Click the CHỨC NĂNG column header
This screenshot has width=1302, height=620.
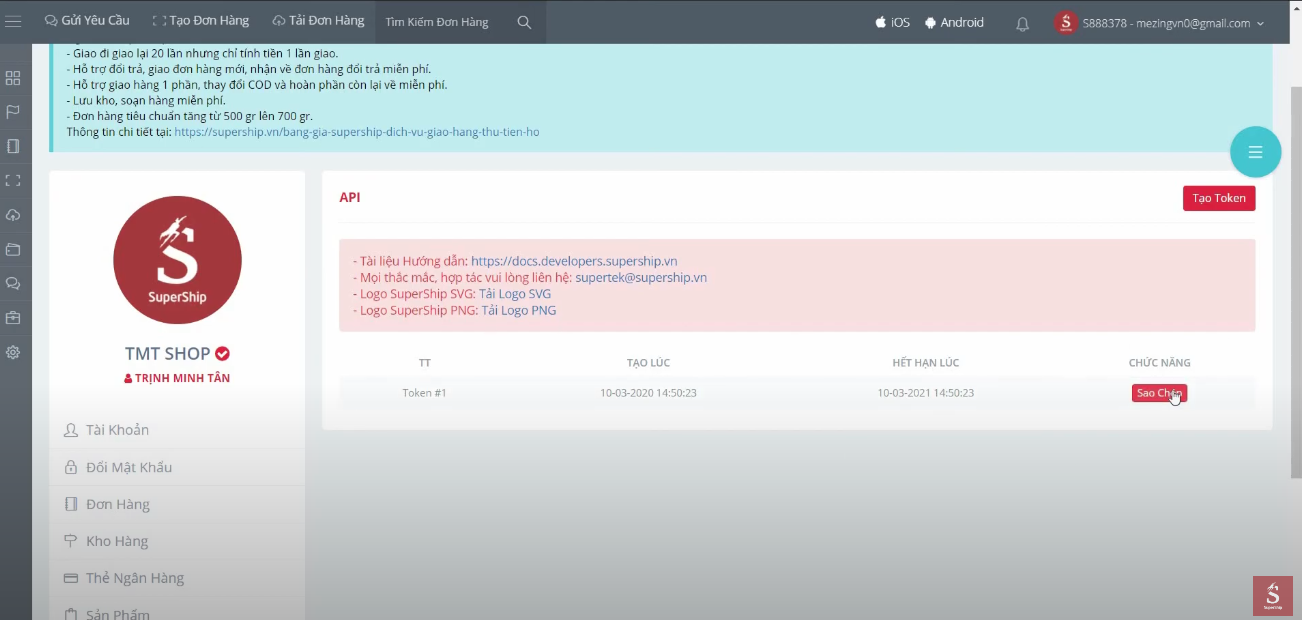pyautogui.click(x=1160, y=363)
